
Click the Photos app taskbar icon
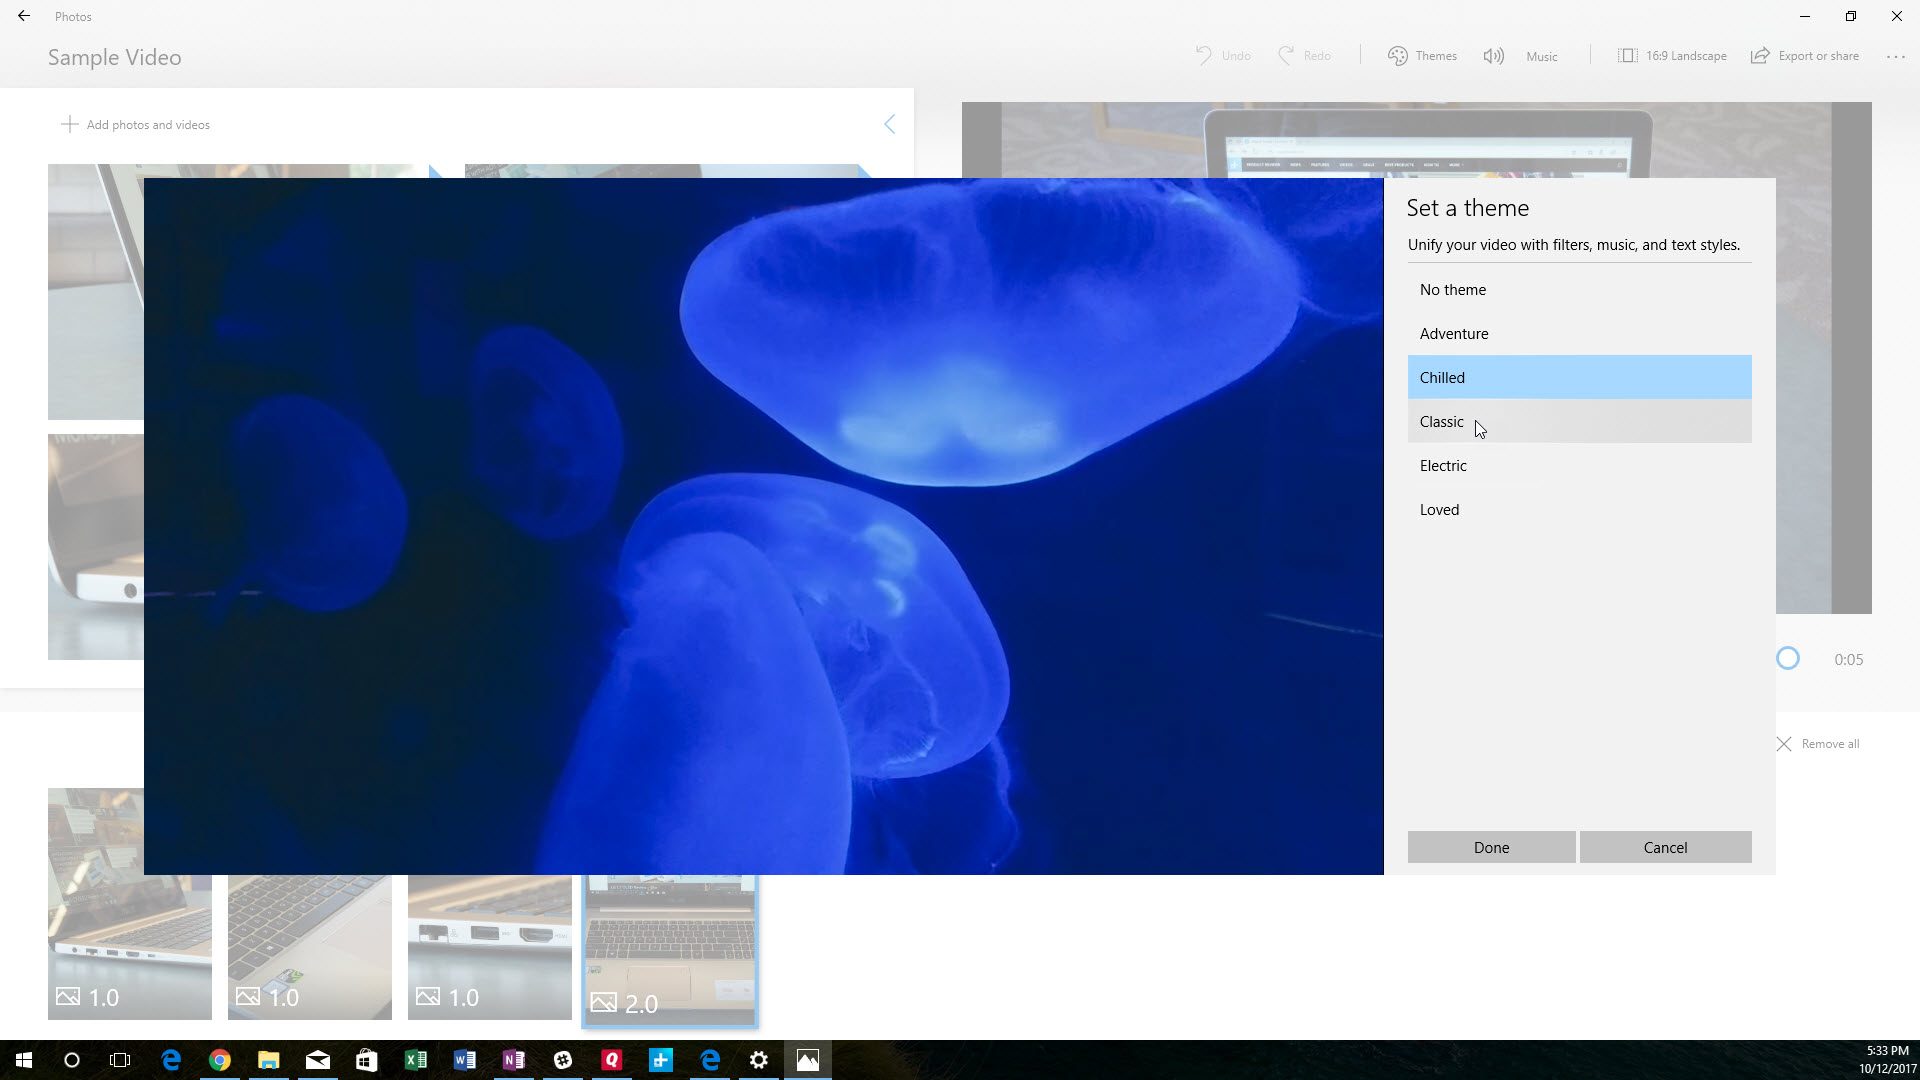tap(807, 1060)
